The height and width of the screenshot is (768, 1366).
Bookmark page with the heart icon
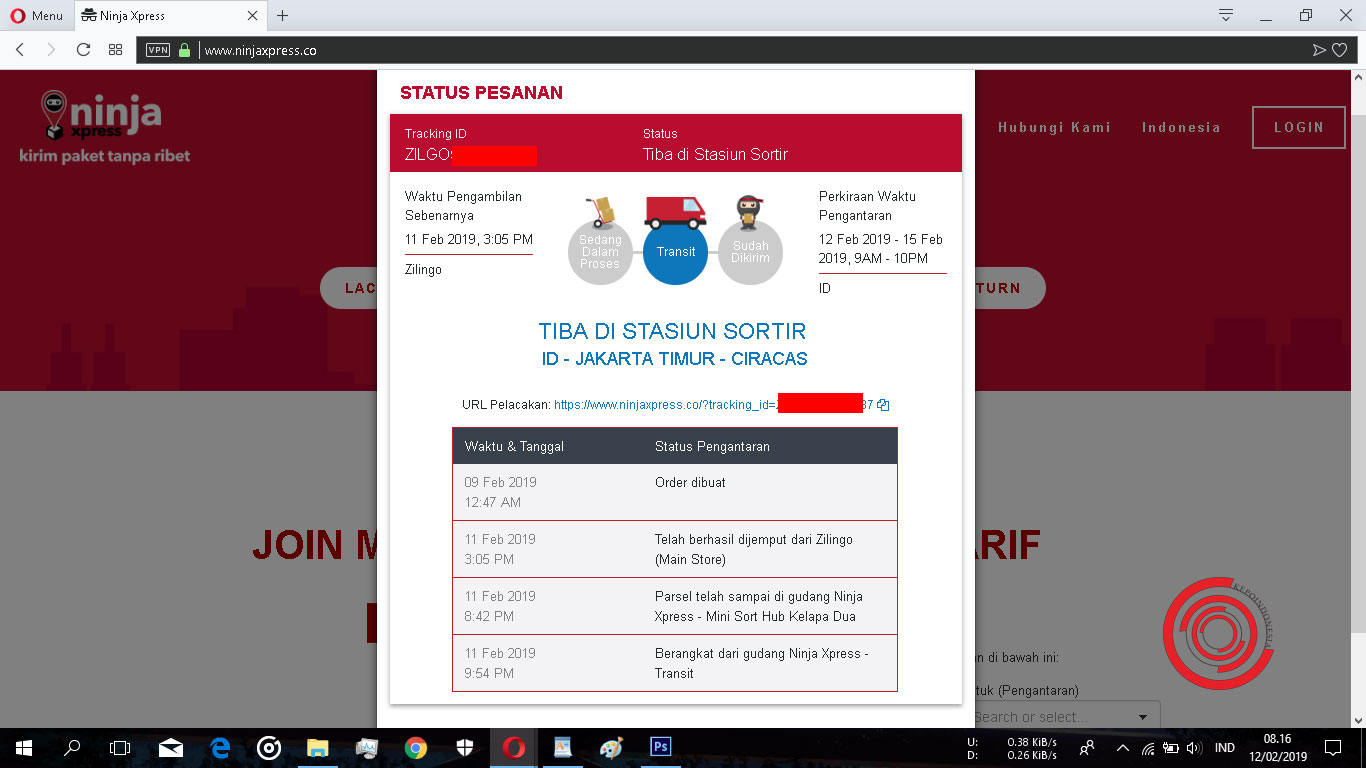(x=1340, y=50)
